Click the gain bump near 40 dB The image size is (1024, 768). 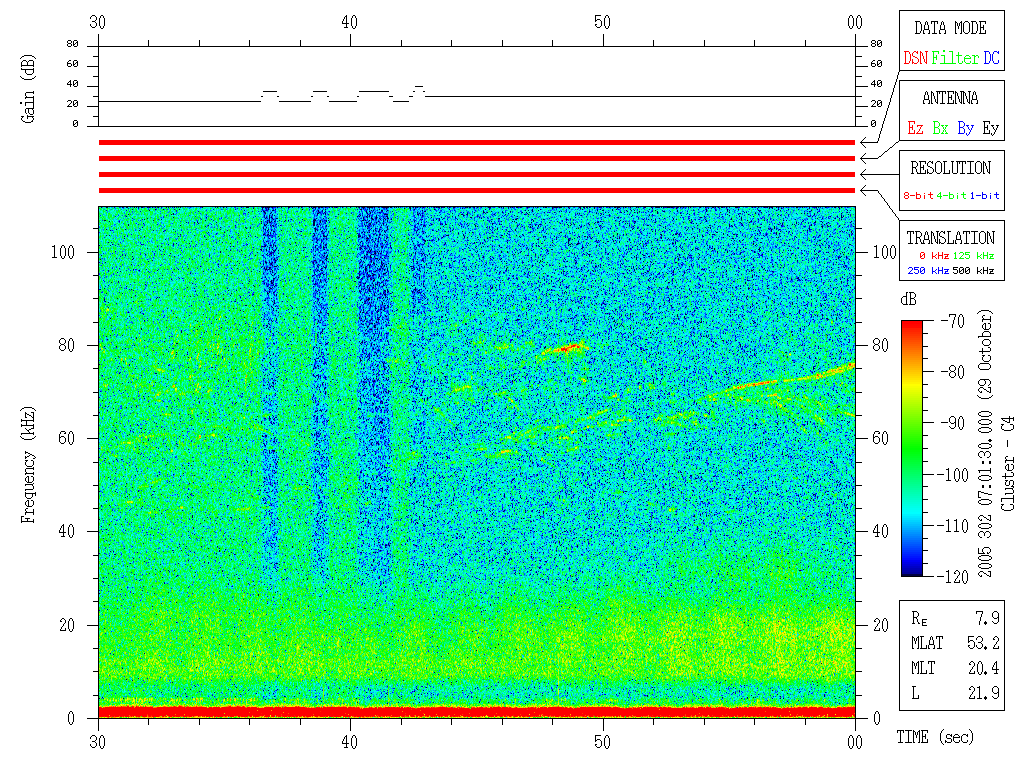(x=419, y=87)
